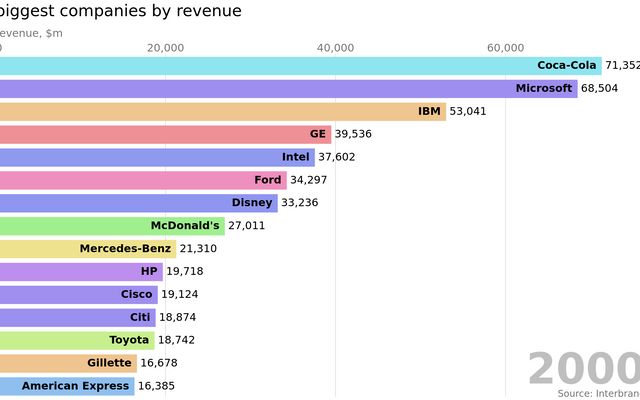Click the Cisco bar
640x400 pixels.
point(78,294)
